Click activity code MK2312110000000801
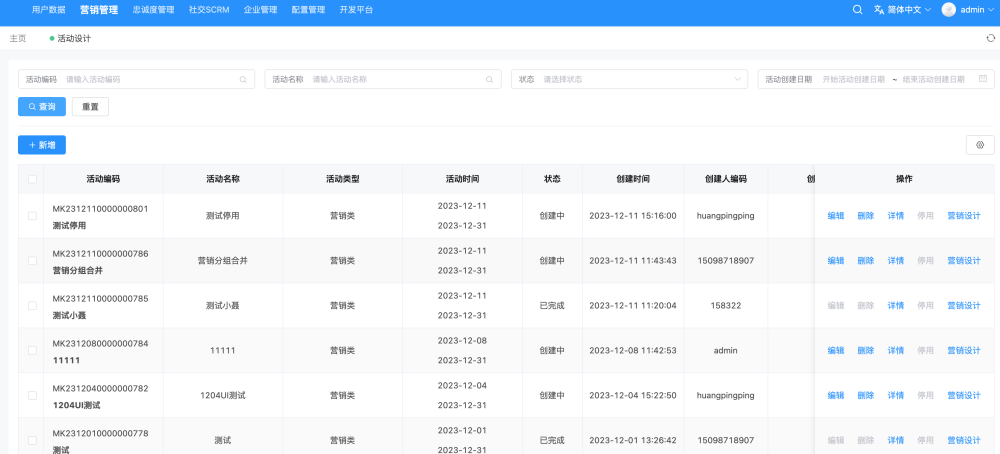The height and width of the screenshot is (454, 1000). (101, 209)
